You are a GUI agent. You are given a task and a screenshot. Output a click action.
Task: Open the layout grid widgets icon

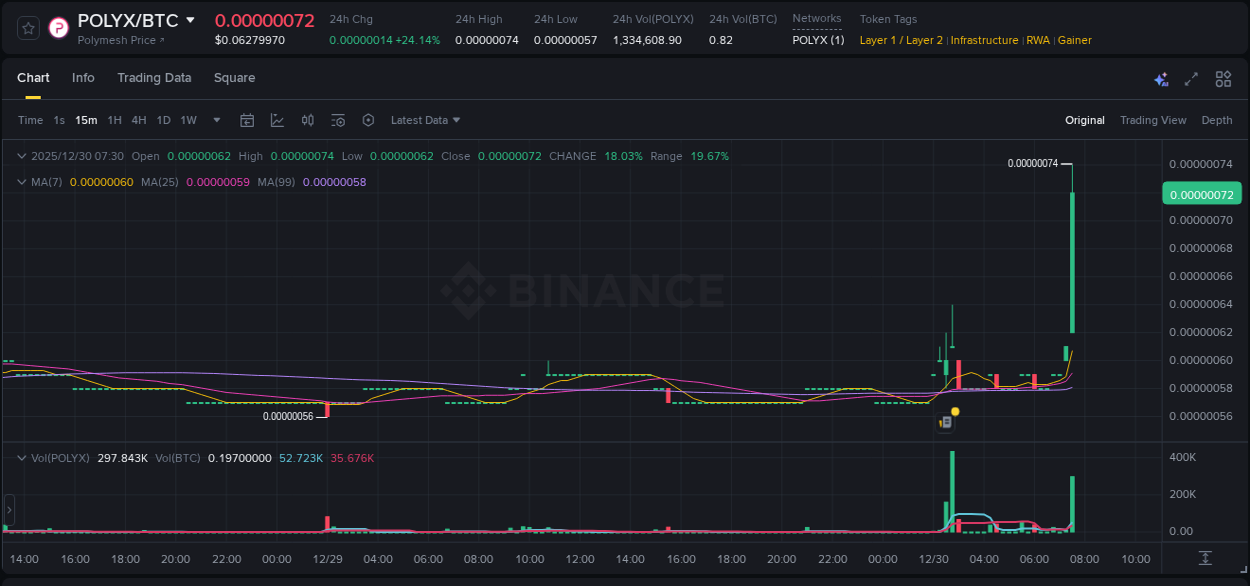pyautogui.click(x=1223, y=79)
